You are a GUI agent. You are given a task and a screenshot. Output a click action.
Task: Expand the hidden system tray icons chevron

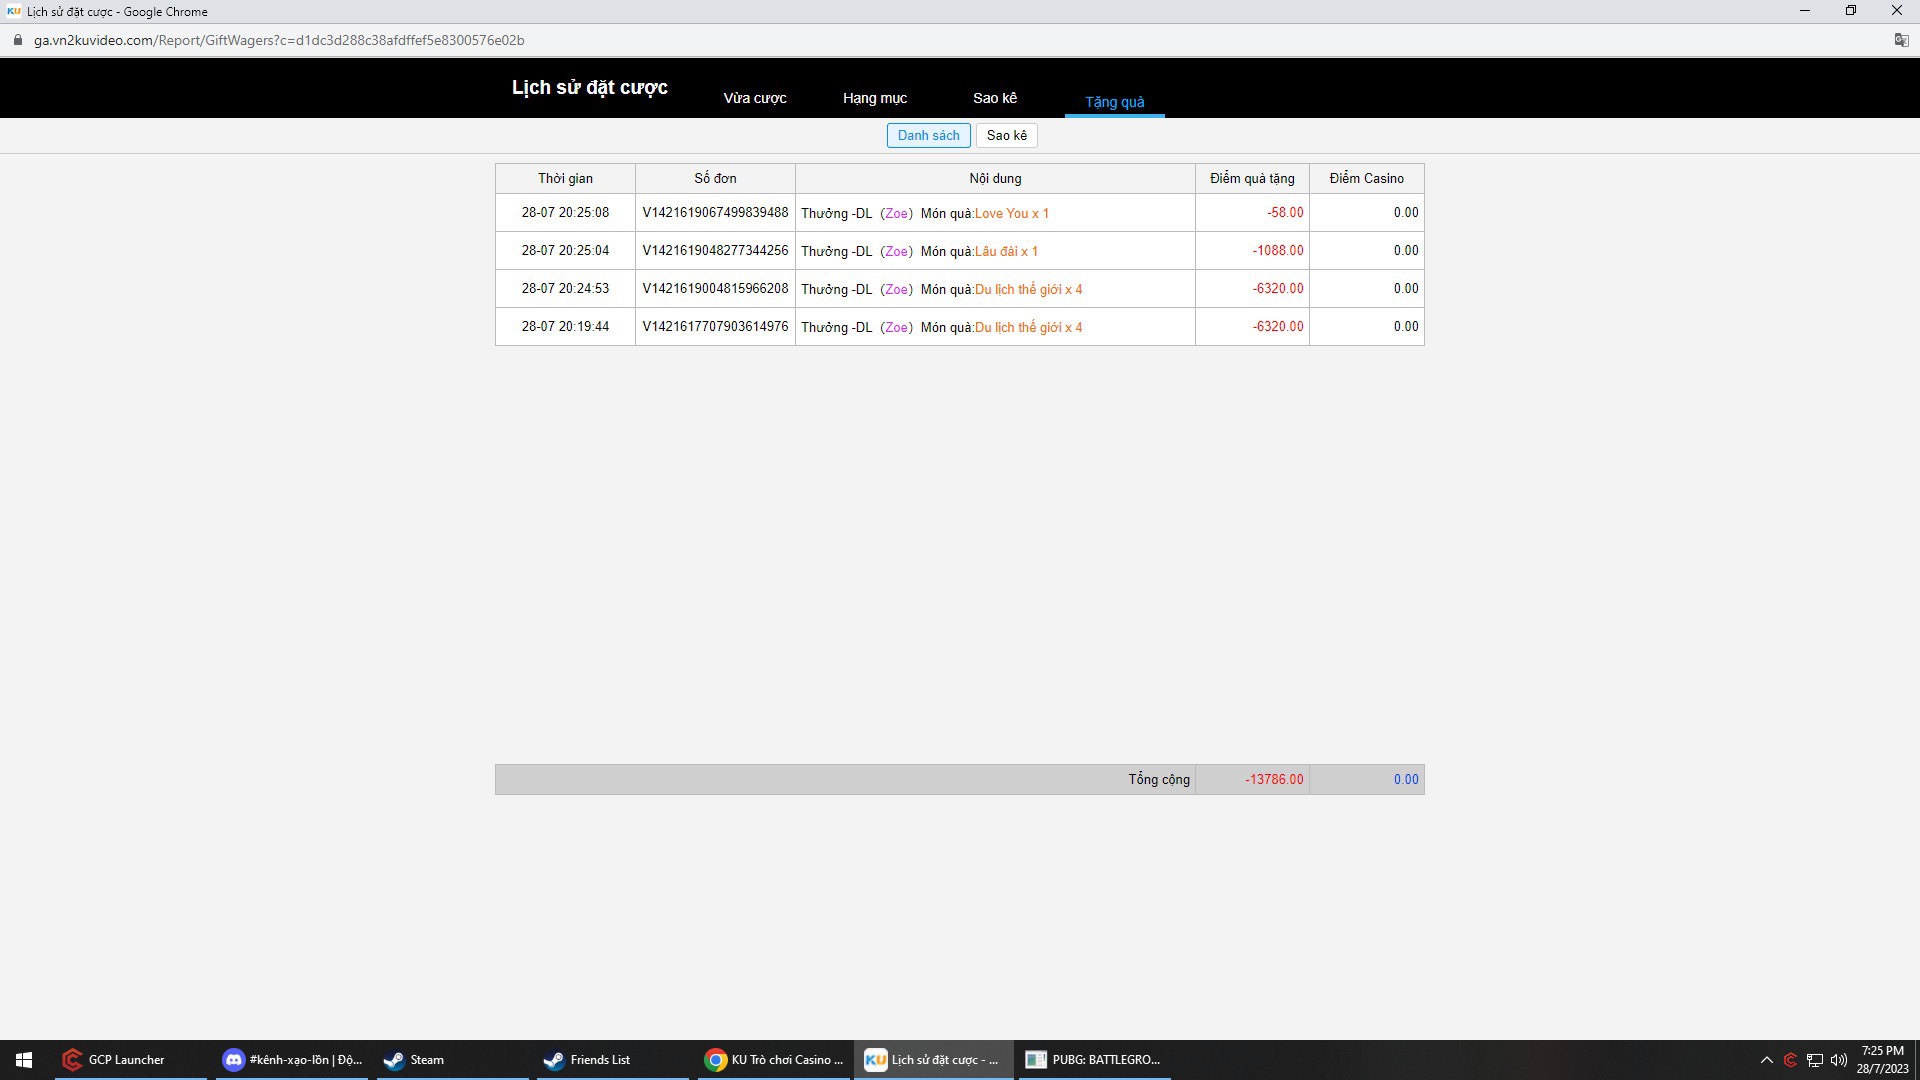pos(1766,1060)
